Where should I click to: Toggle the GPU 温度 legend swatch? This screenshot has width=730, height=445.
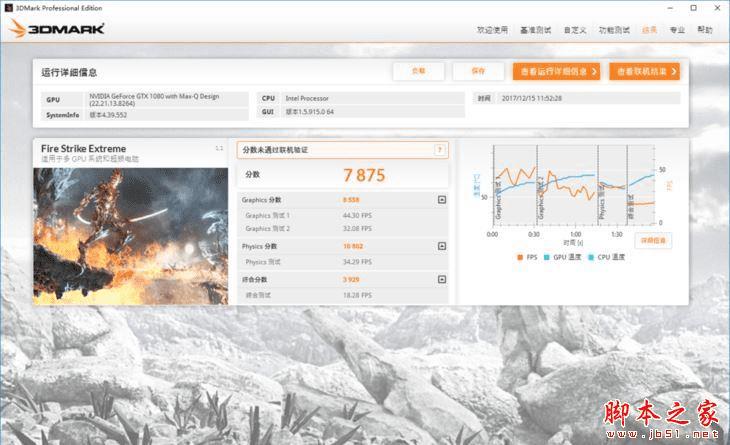[547, 257]
